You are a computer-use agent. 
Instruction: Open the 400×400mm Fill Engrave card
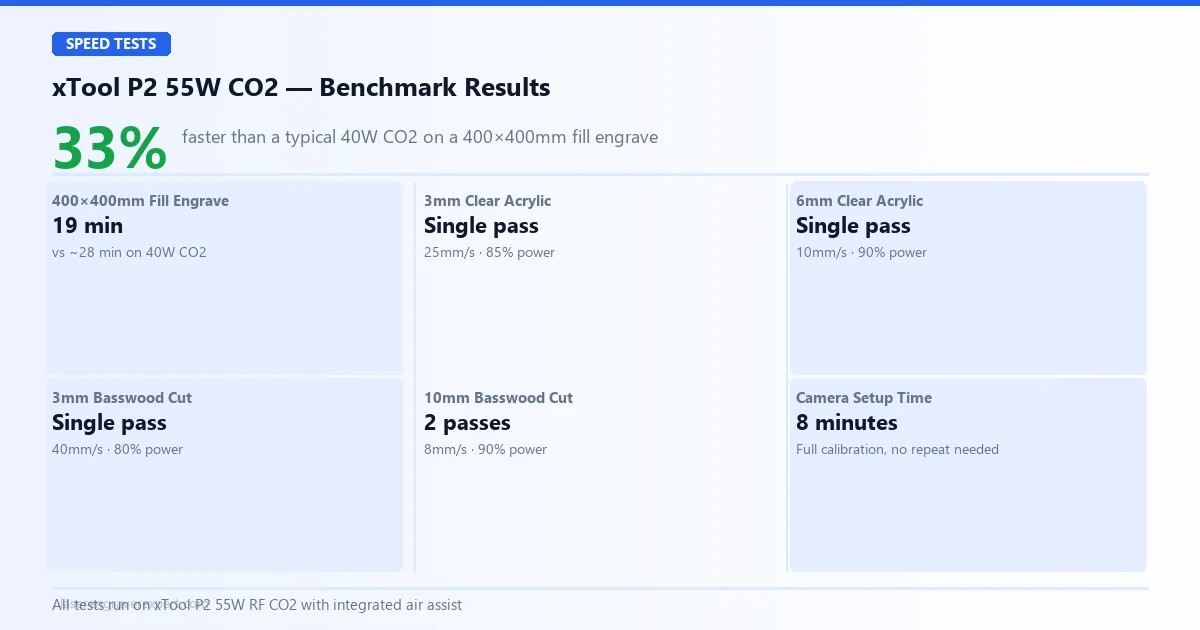225,278
